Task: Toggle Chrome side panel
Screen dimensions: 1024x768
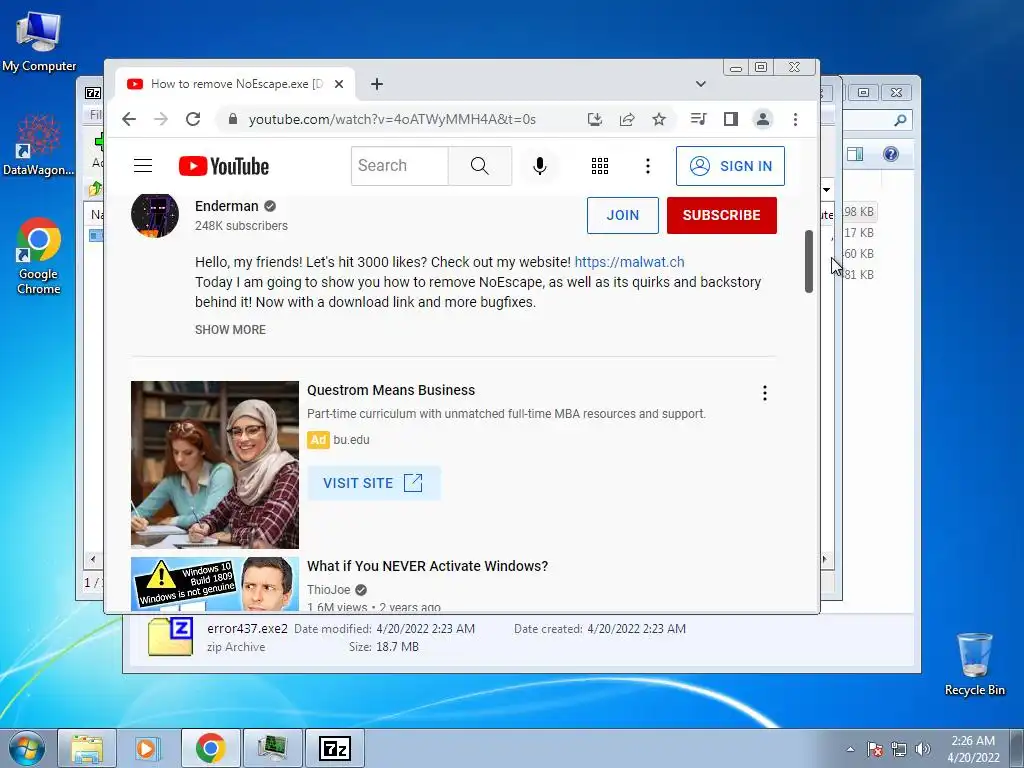Action: 731,119
